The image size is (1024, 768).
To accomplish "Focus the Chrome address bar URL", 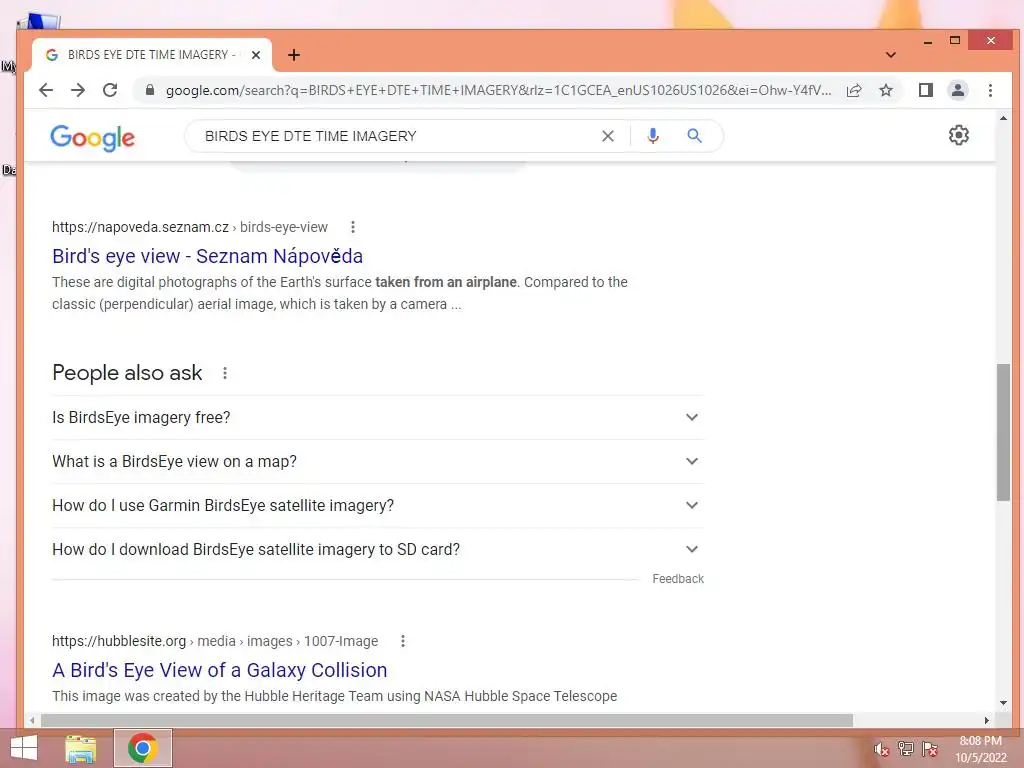I will (x=498, y=90).
